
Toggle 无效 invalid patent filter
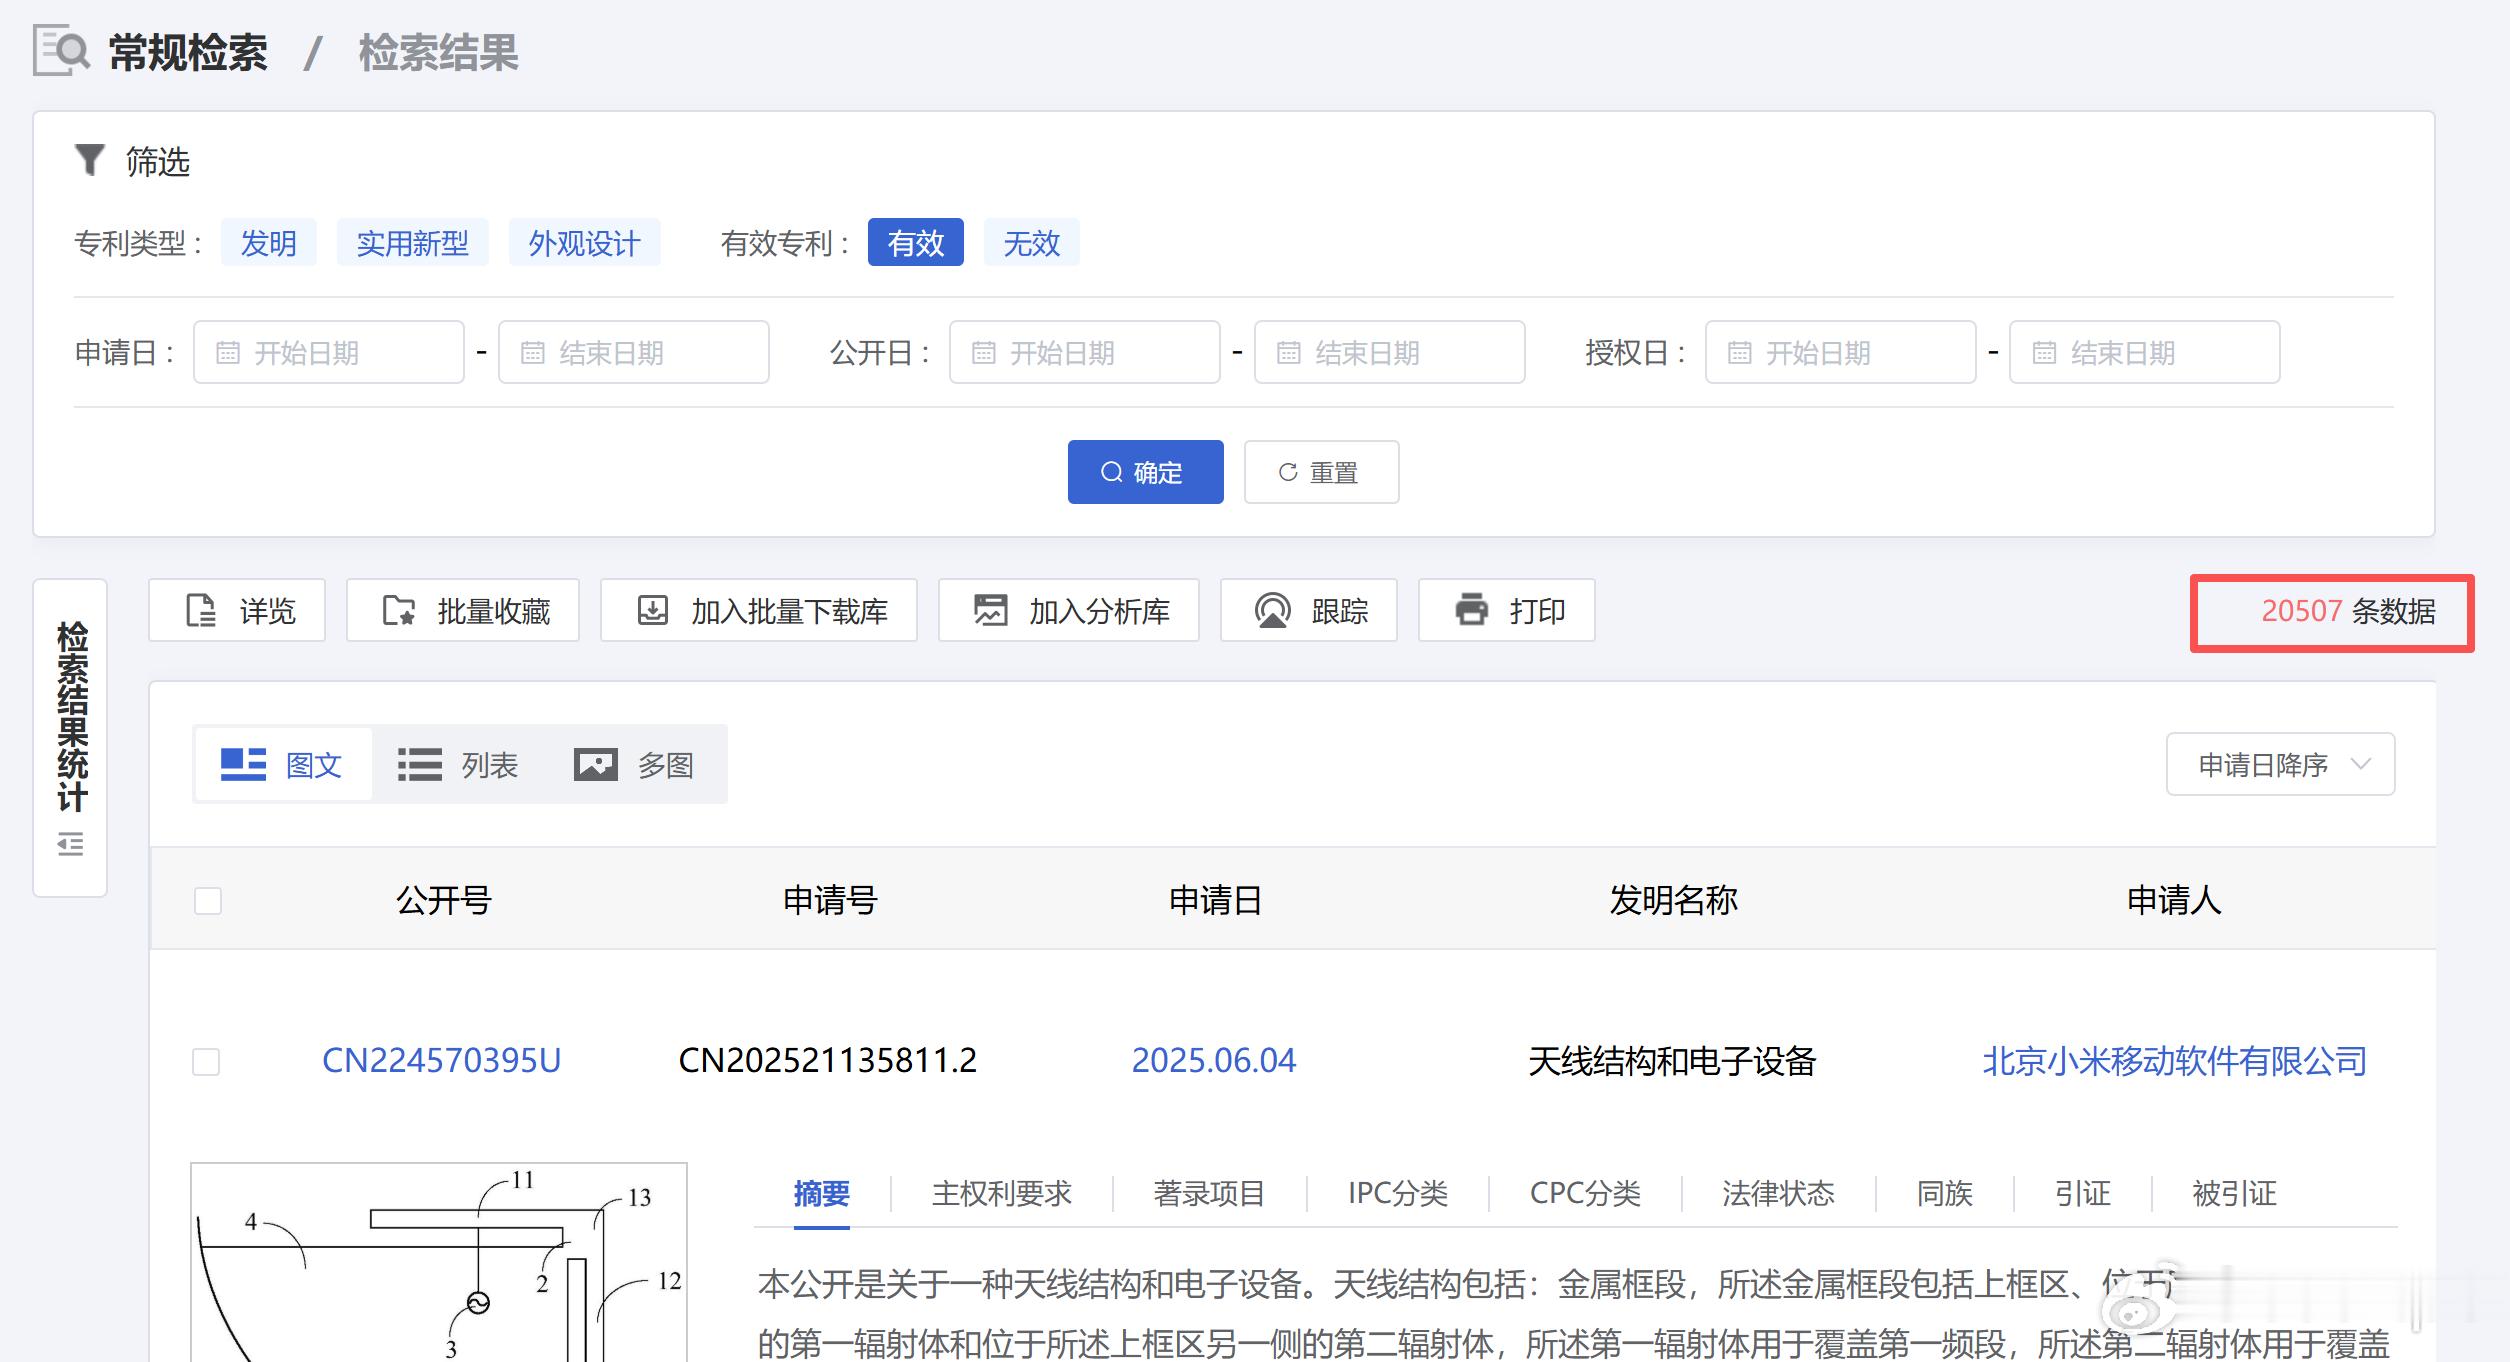1032,243
